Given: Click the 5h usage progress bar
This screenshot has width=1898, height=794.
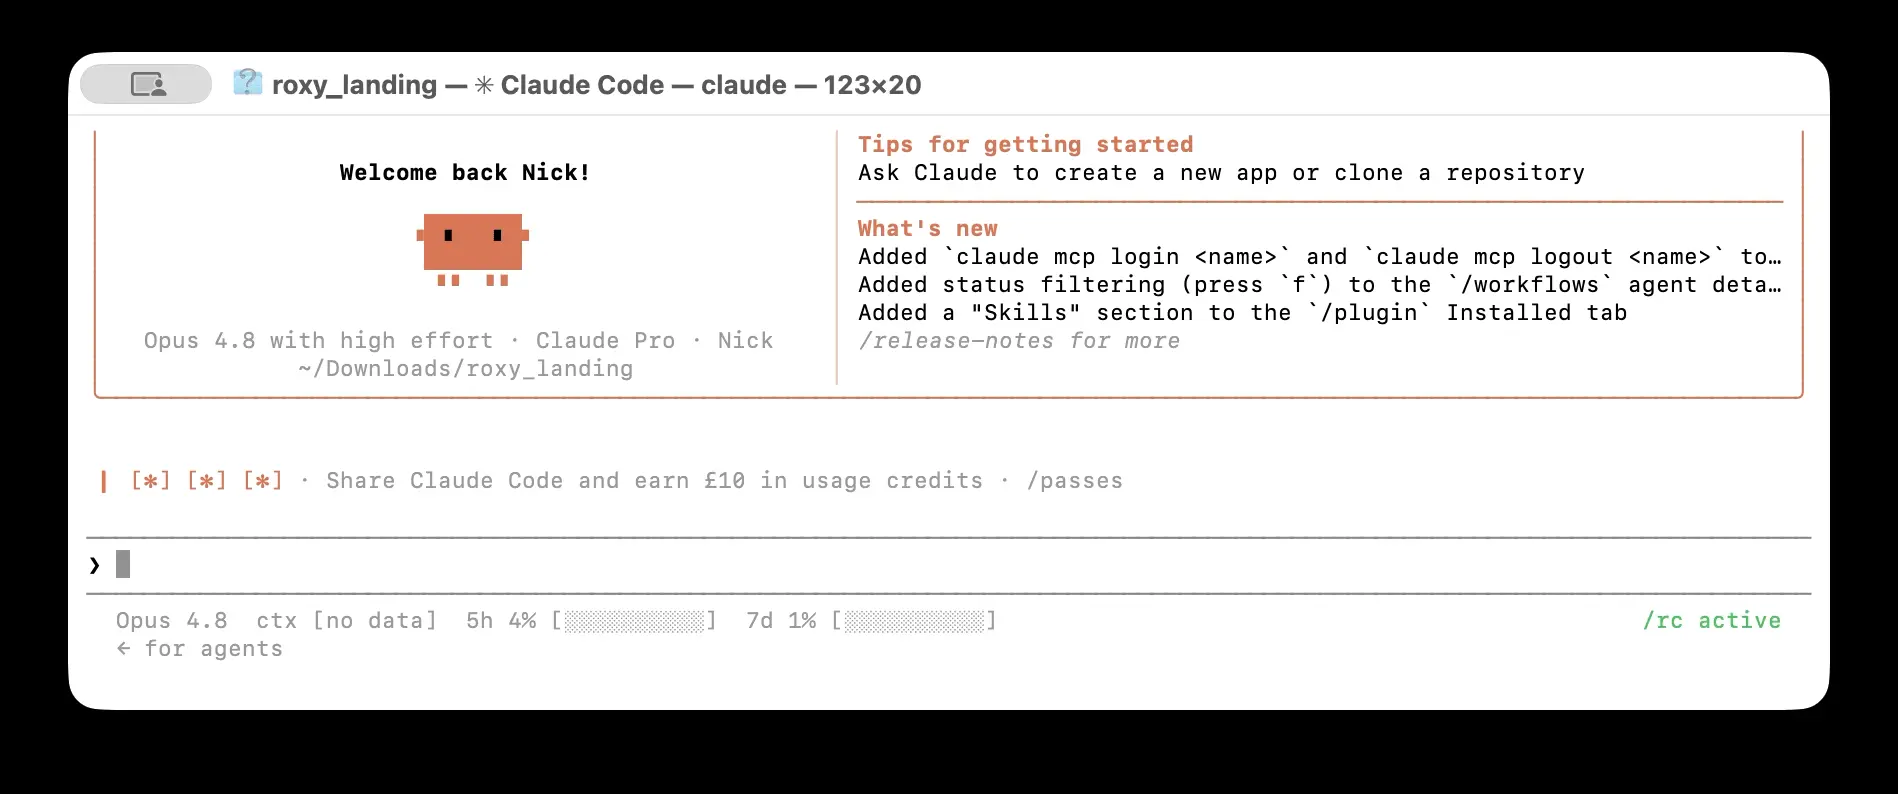Looking at the screenshot, I should (634, 621).
